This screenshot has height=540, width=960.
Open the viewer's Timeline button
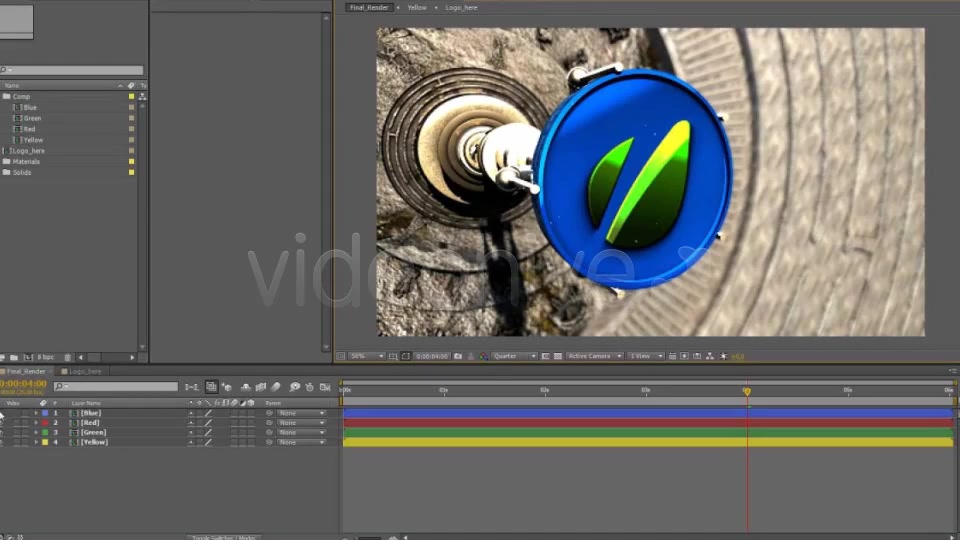[x=697, y=356]
